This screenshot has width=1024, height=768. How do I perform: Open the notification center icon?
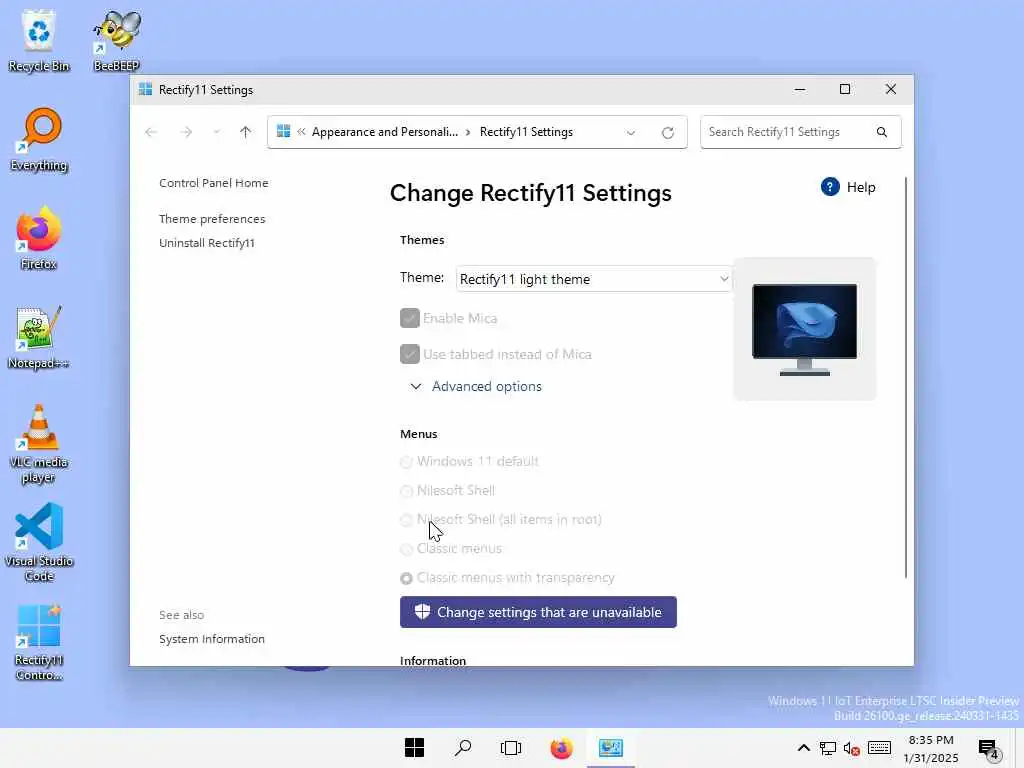(x=989, y=750)
